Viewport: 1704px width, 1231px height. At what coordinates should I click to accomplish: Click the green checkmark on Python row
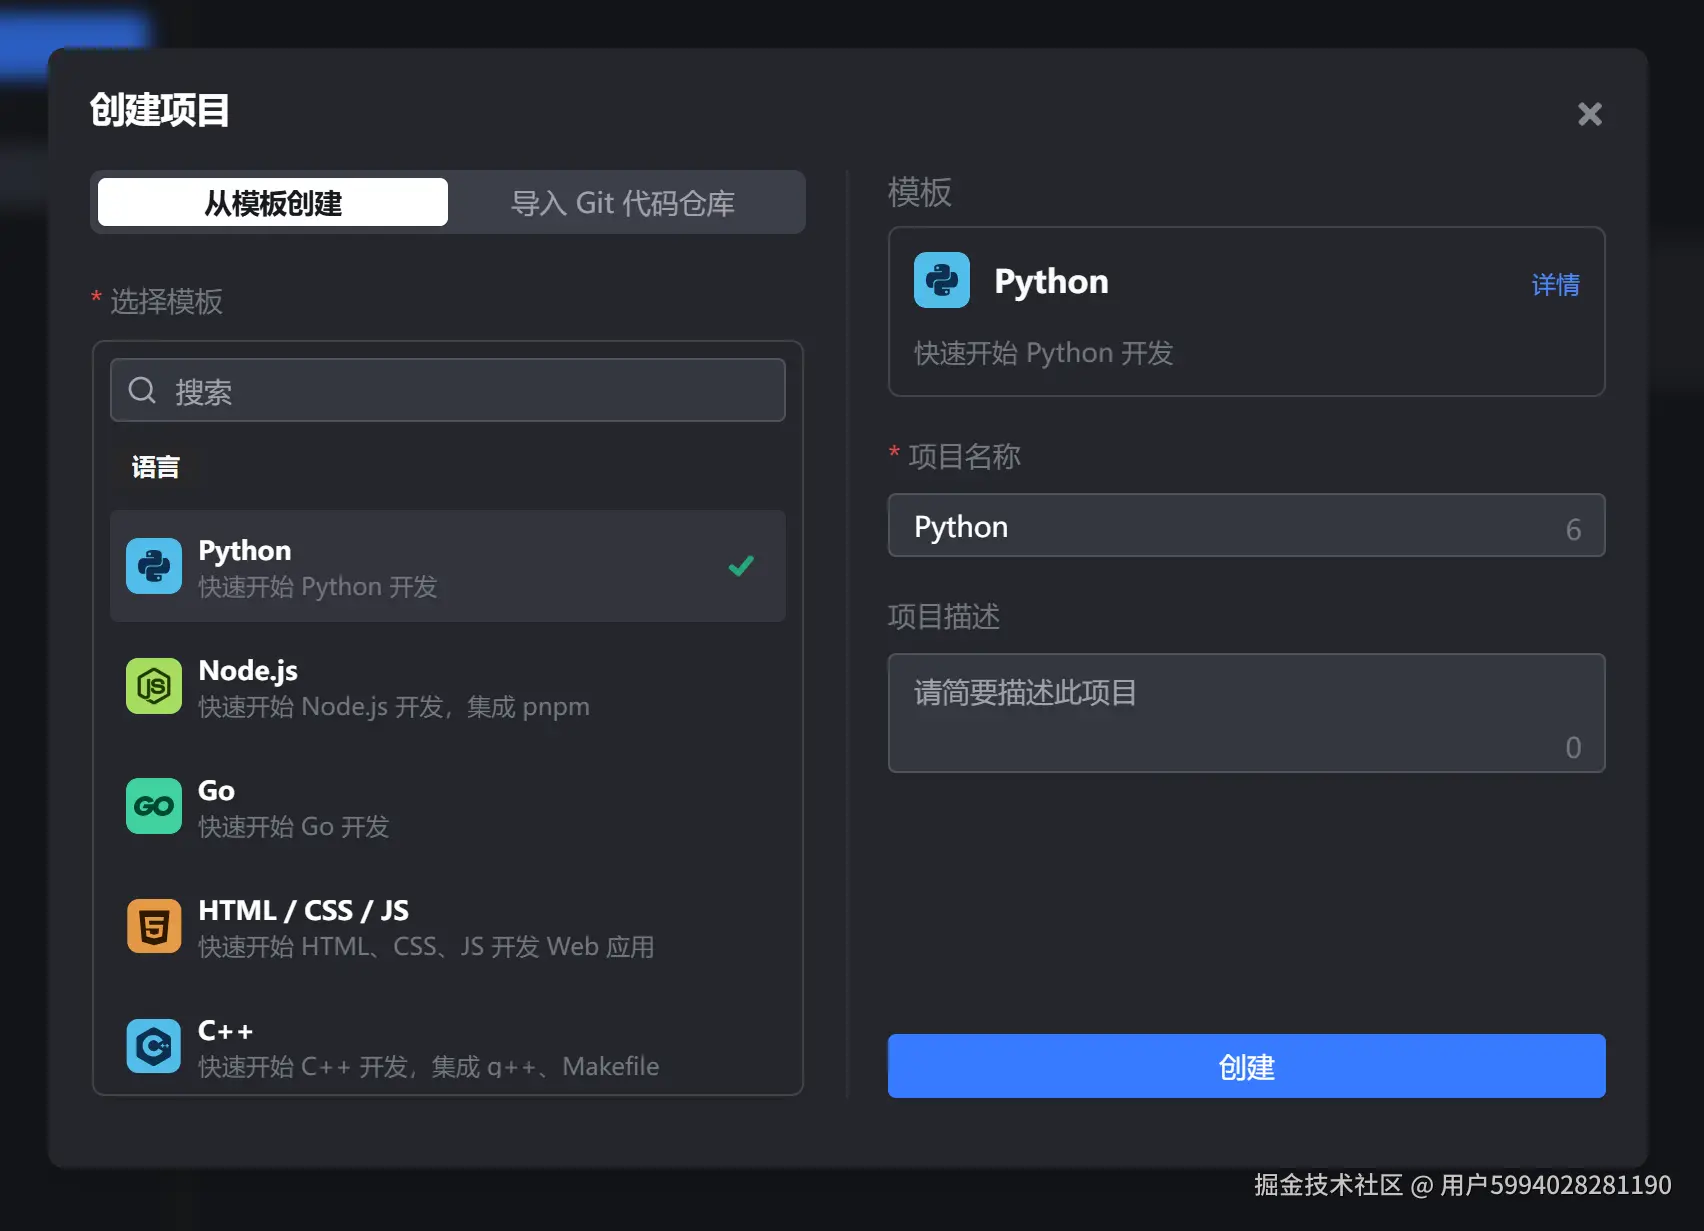(x=741, y=566)
